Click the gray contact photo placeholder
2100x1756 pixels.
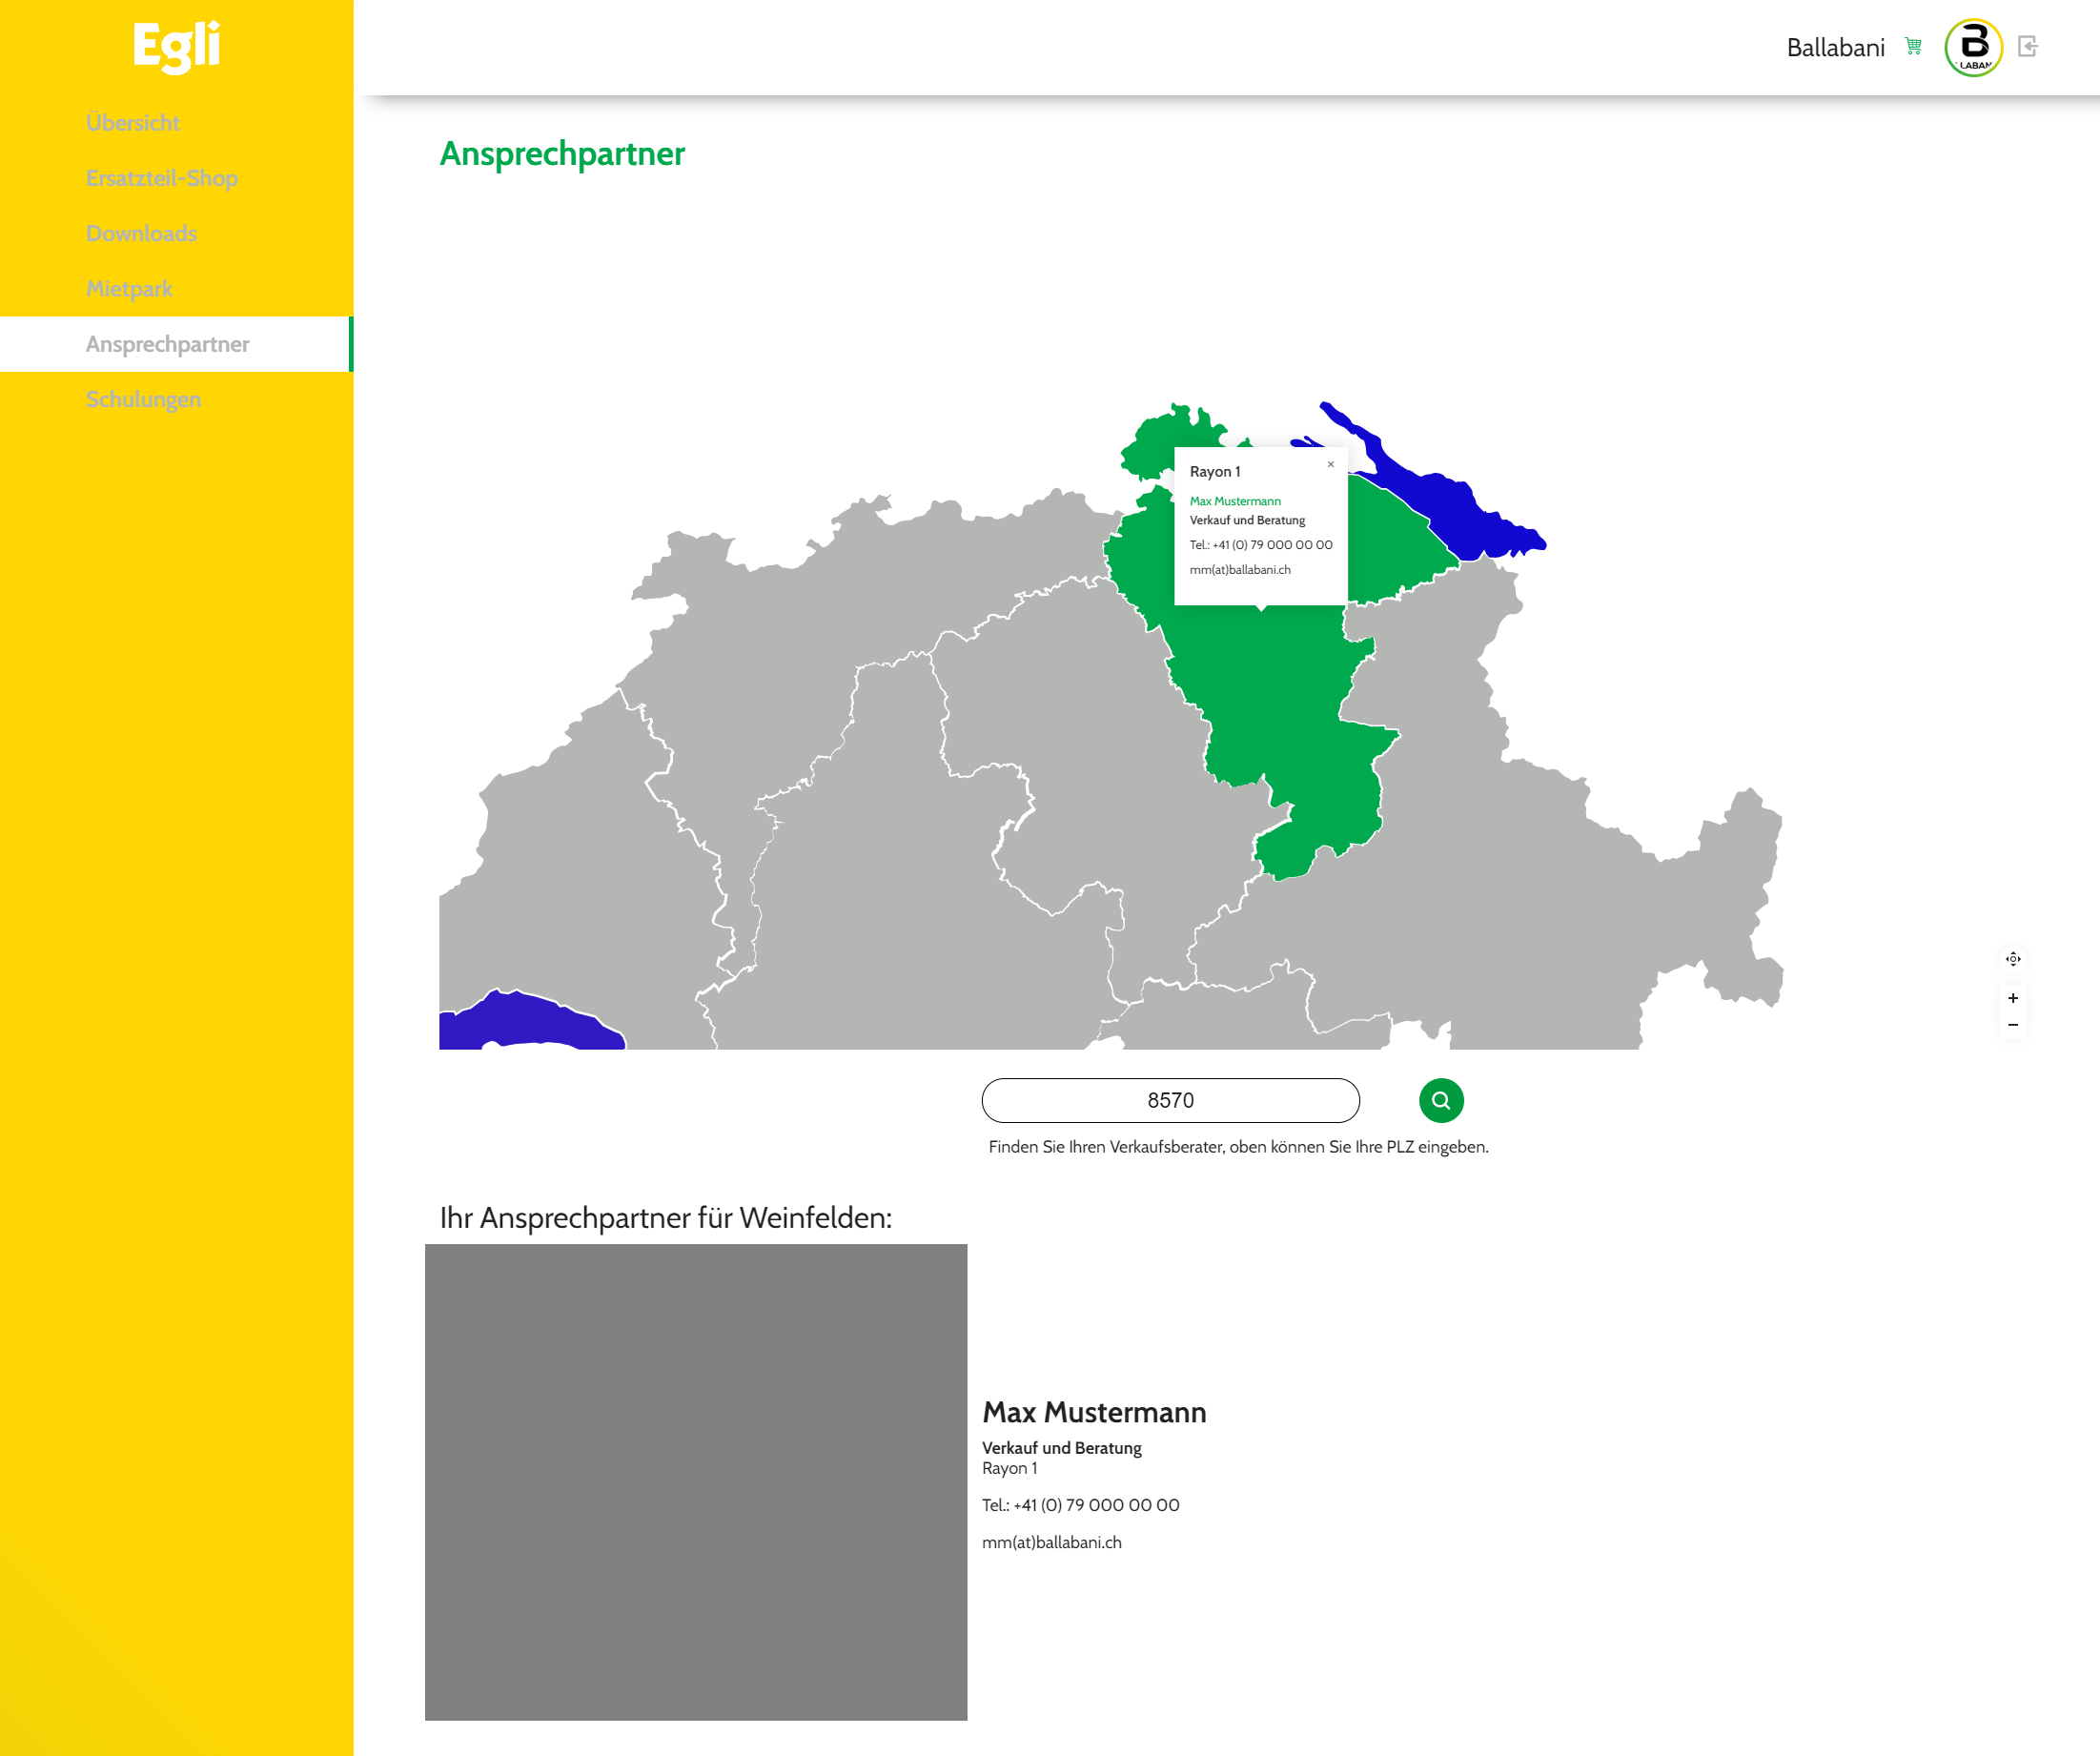(x=696, y=1481)
